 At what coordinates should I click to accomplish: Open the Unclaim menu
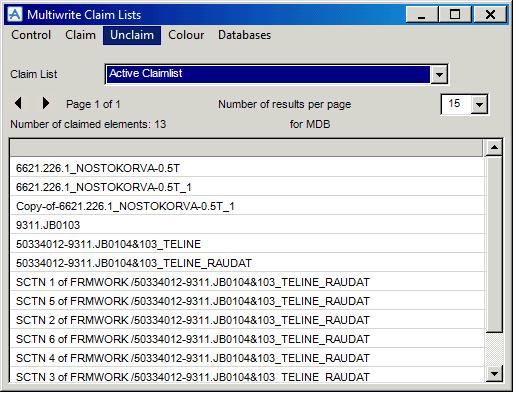coord(132,35)
